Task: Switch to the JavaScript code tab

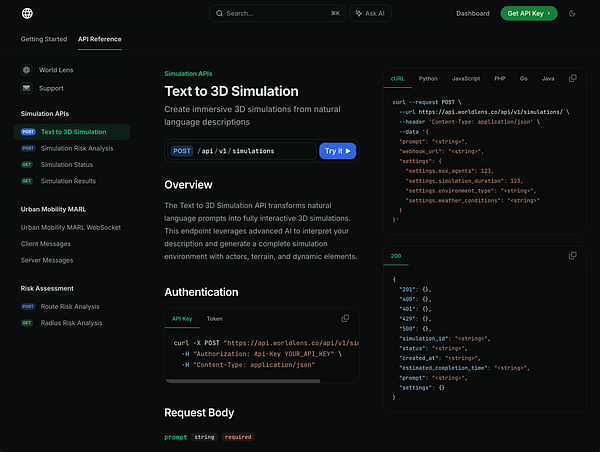Action: pos(466,78)
